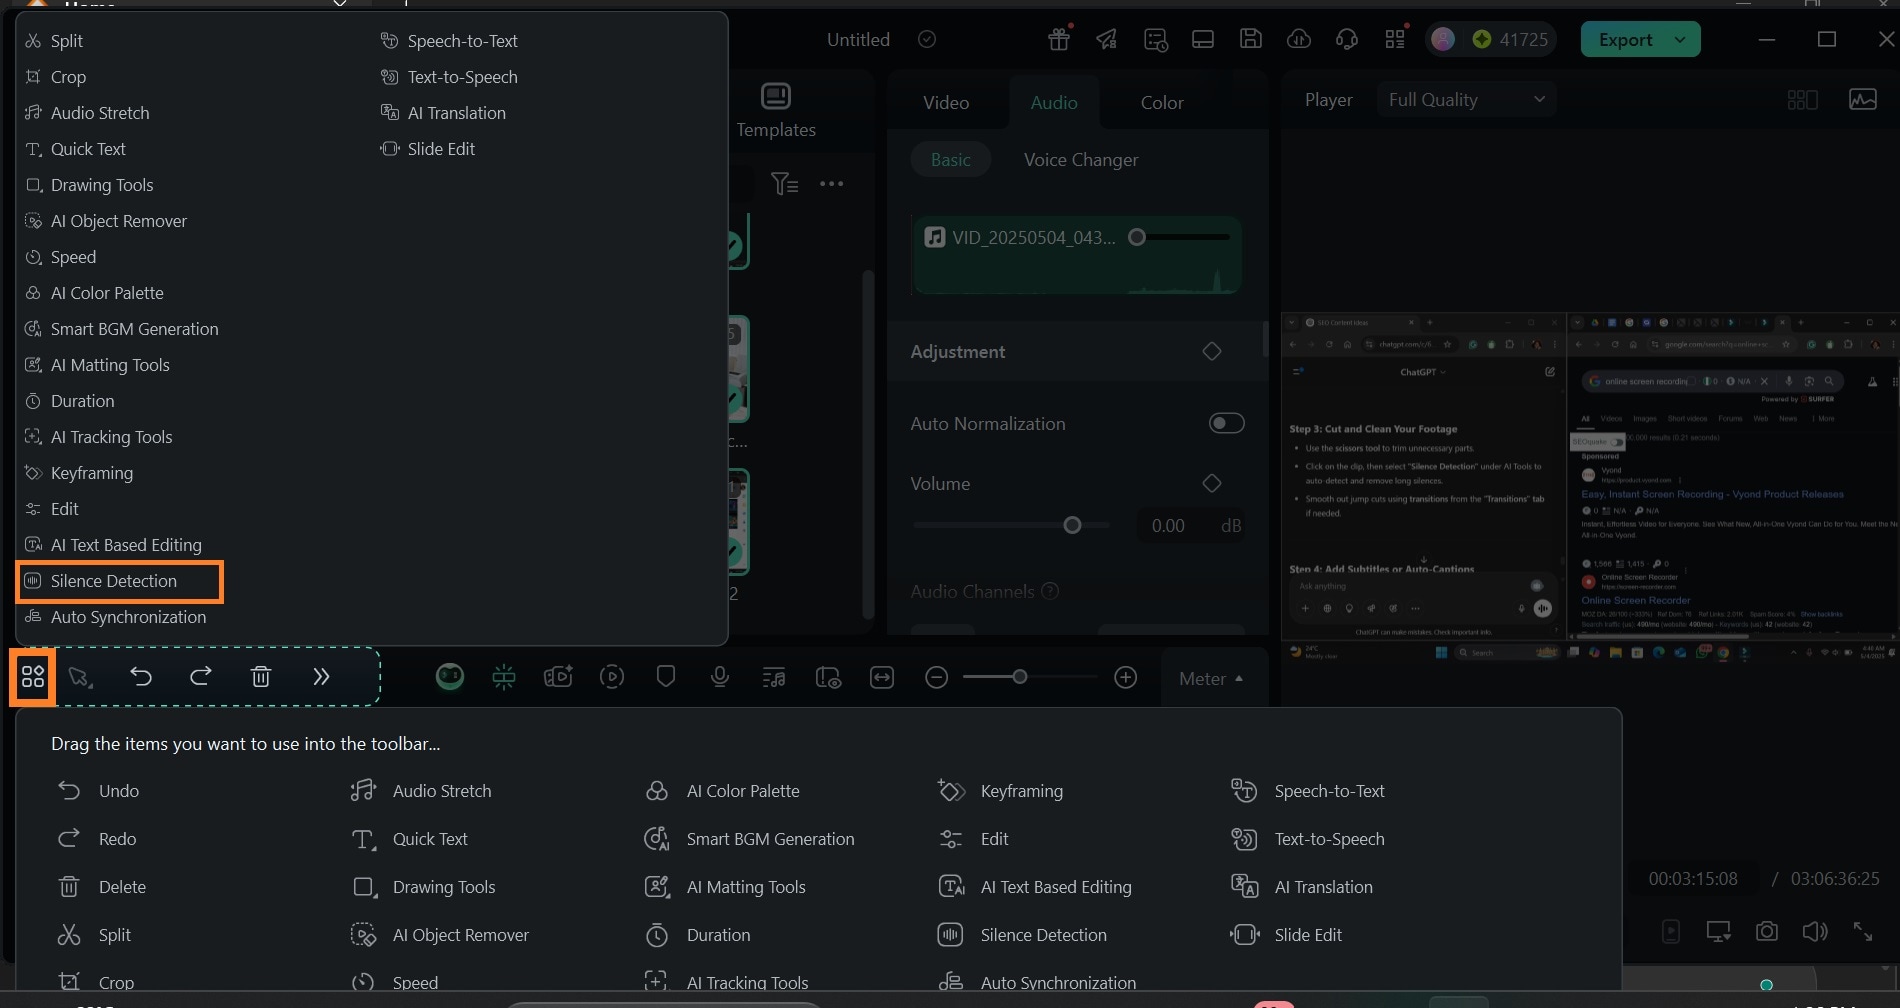This screenshot has width=1900, height=1008.
Task: Open the three-dot more options menu
Action: (831, 184)
